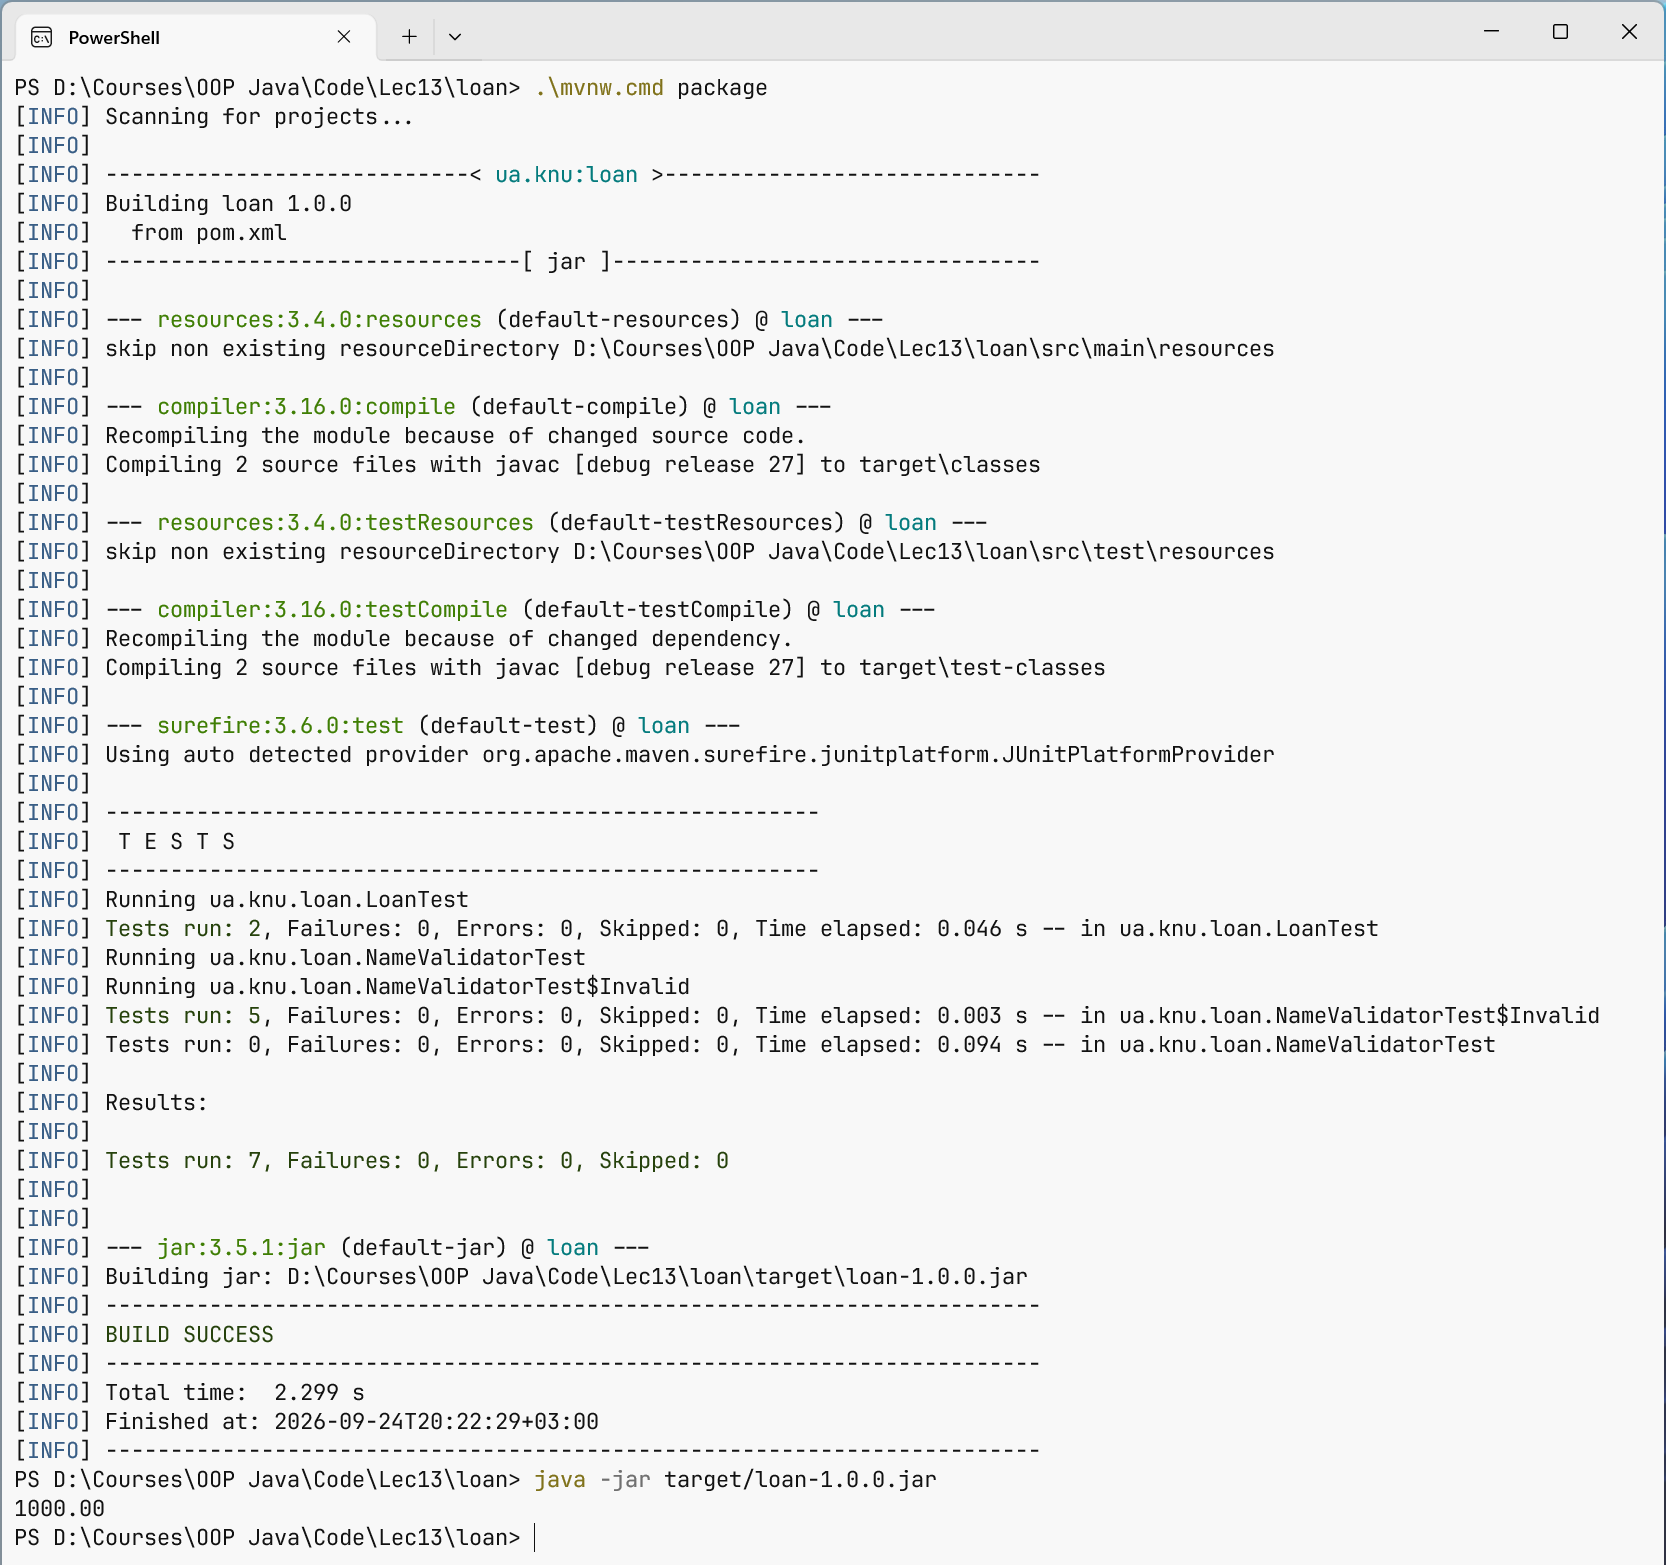Click 'Building loan 1.0.0' line
The image size is (1666, 1565).
tap(228, 204)
